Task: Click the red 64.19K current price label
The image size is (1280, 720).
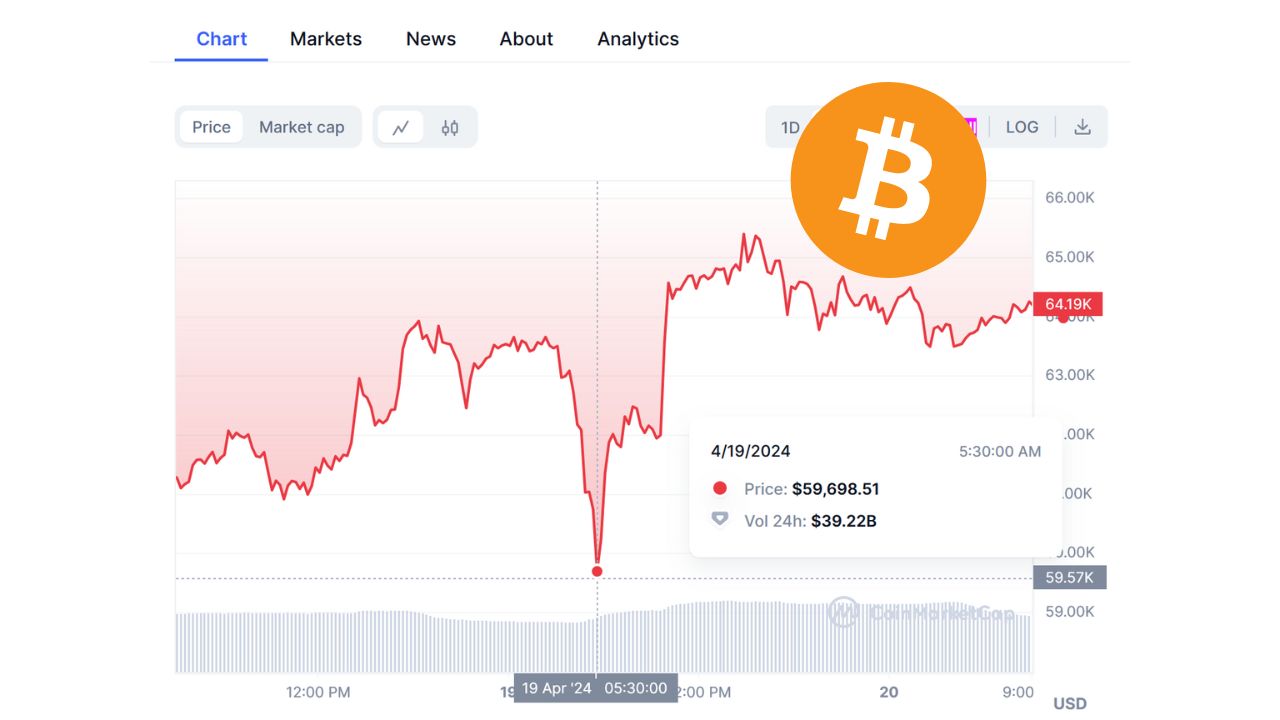Action: click(1068, 303)
